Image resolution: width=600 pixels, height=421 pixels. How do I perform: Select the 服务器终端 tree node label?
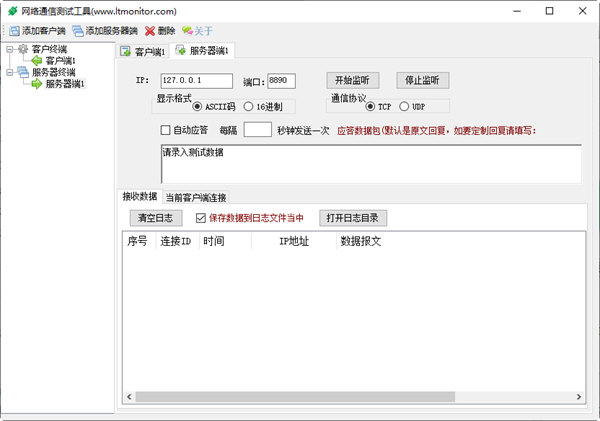click(54, 72)
